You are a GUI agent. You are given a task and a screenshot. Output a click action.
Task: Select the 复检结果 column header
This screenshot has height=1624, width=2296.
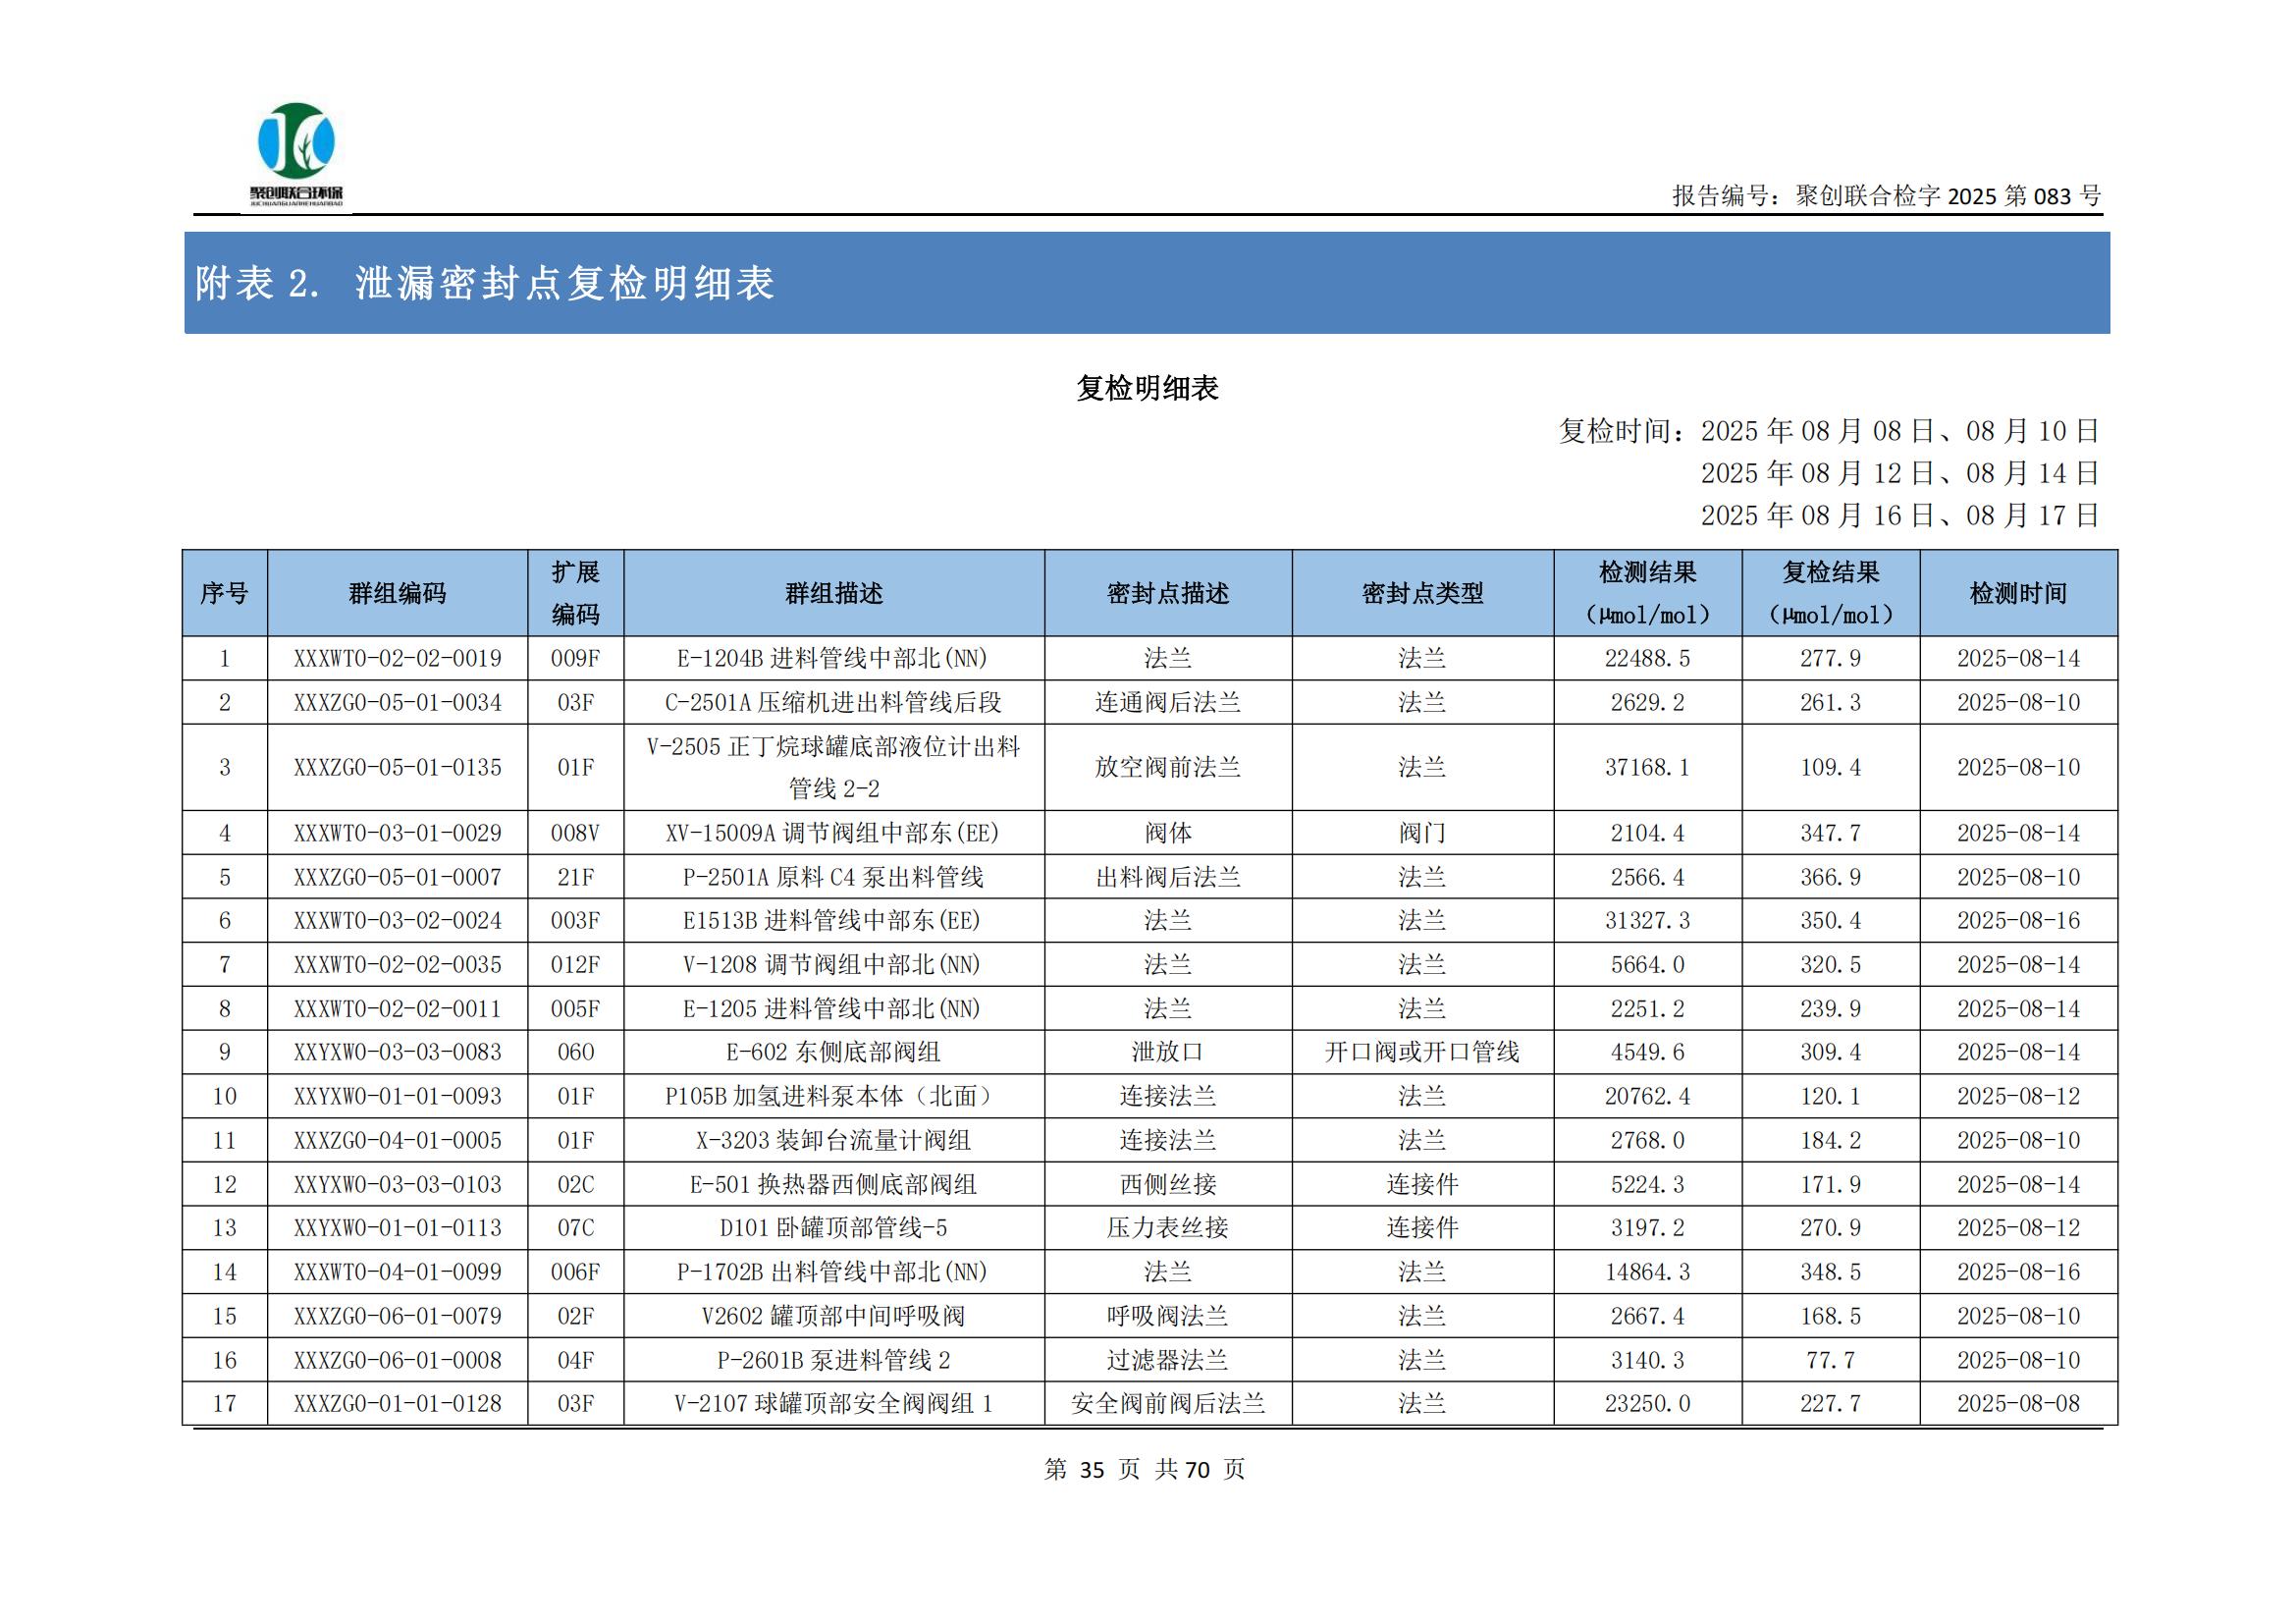click(x=1830, y=593)
